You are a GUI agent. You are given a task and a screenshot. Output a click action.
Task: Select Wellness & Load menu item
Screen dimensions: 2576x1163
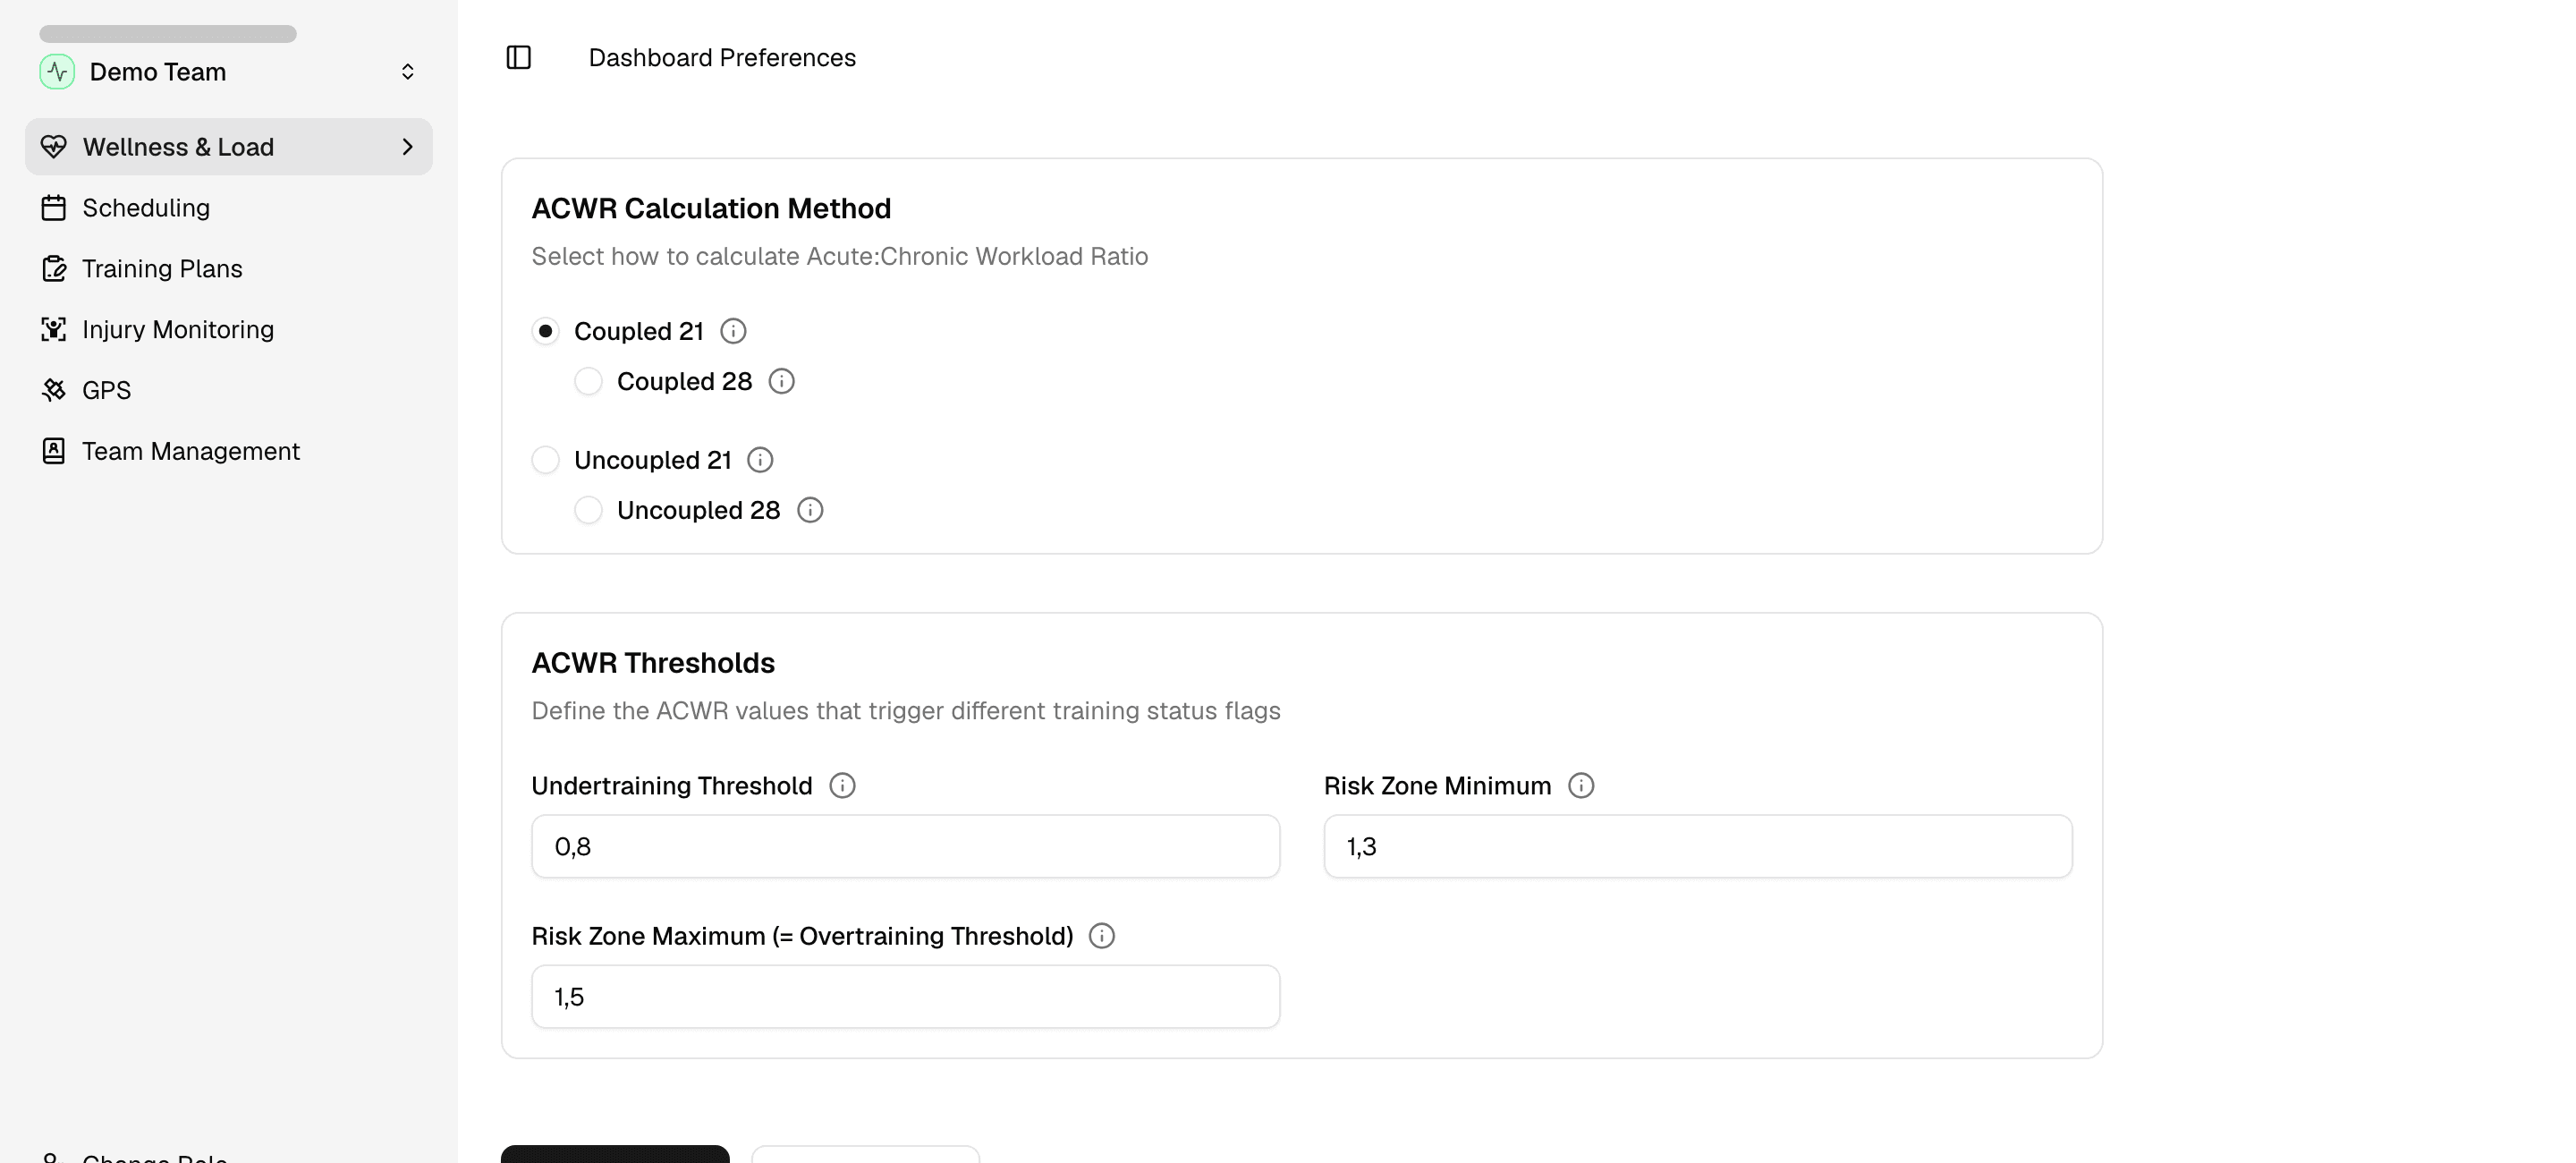point(229,147)
